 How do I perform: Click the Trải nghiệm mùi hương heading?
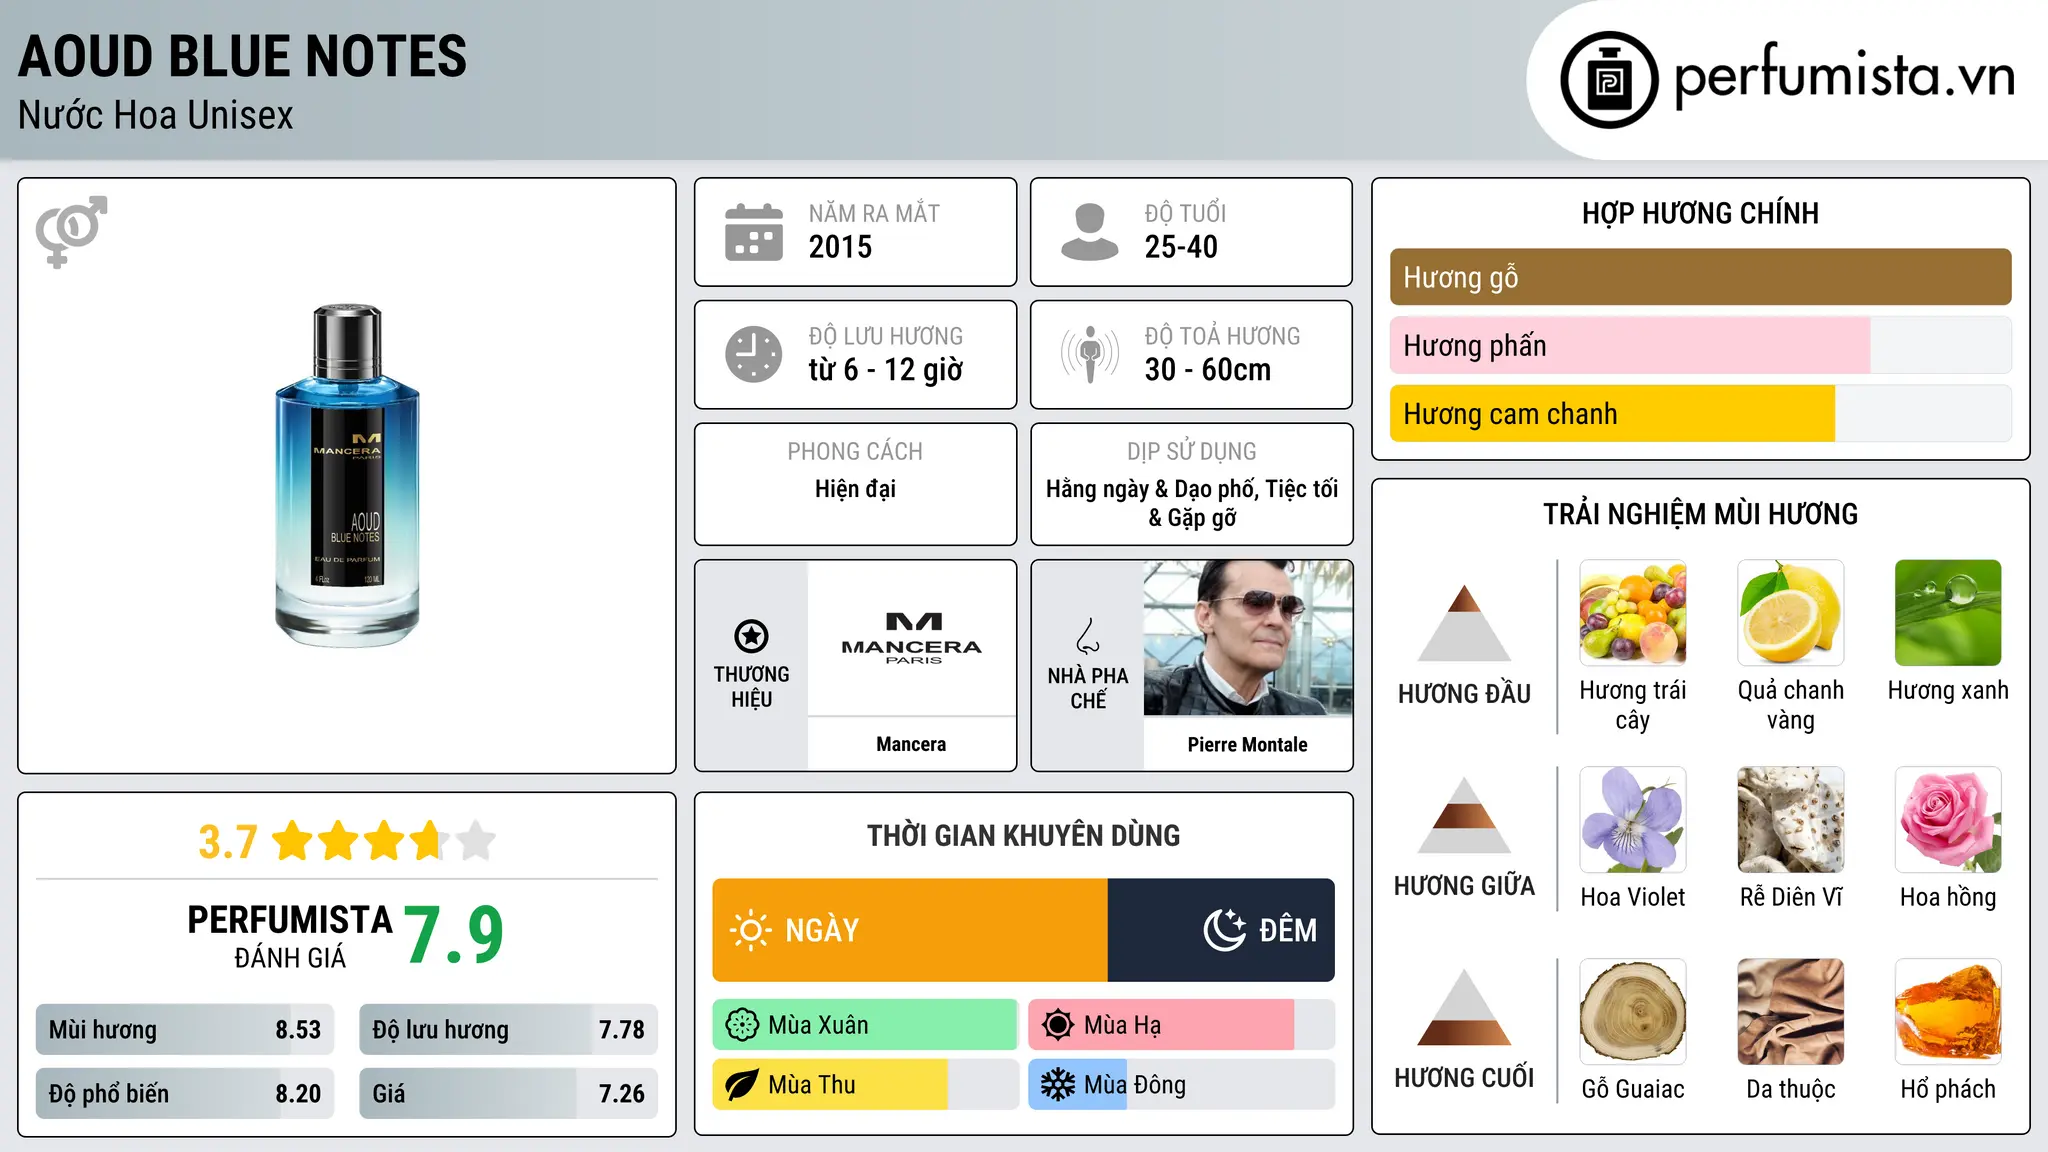1700,514
